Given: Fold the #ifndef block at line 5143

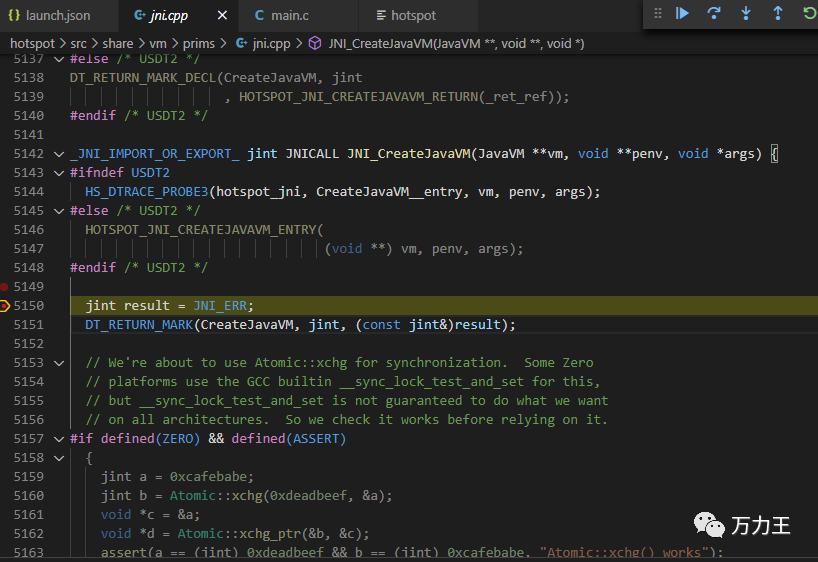Looking at the screenshot, I should coord(60,172).
